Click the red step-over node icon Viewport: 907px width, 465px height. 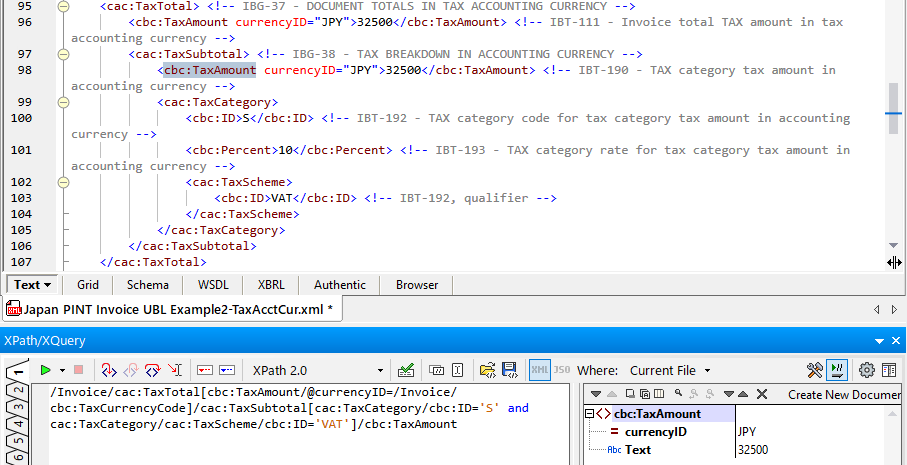tap(153, 370)
